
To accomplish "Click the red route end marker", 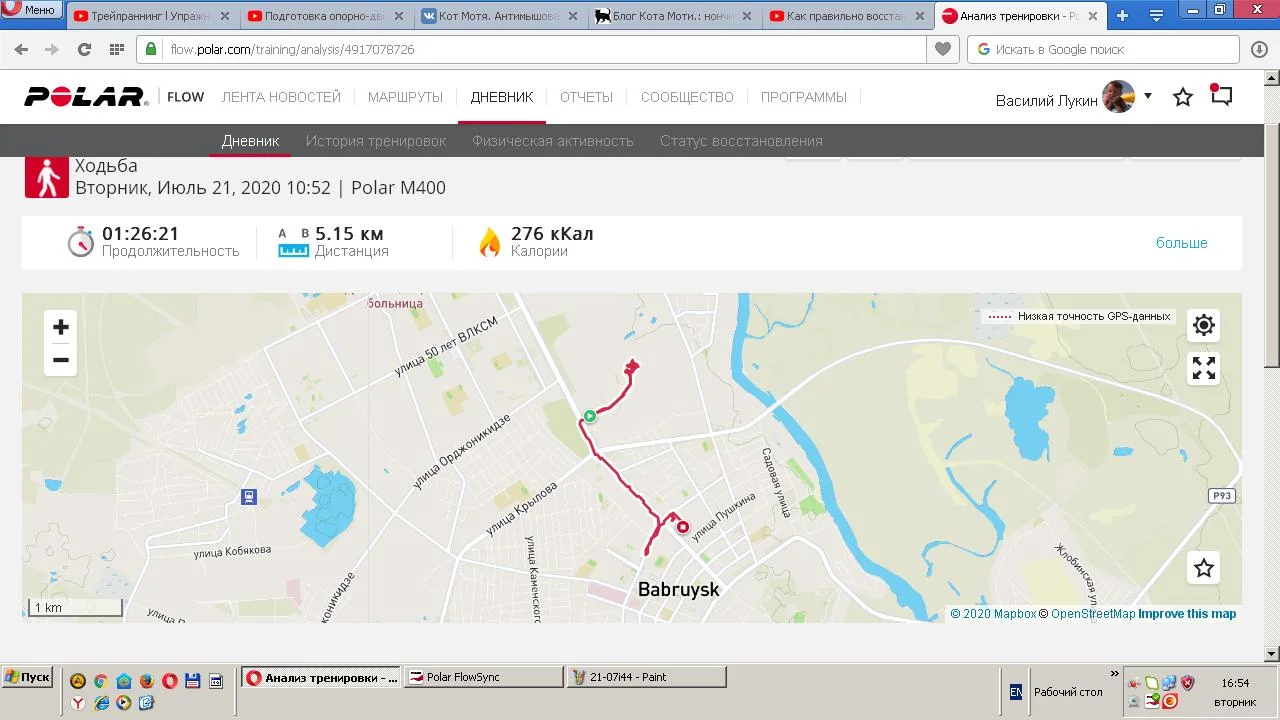I will [x=683, y=527].
